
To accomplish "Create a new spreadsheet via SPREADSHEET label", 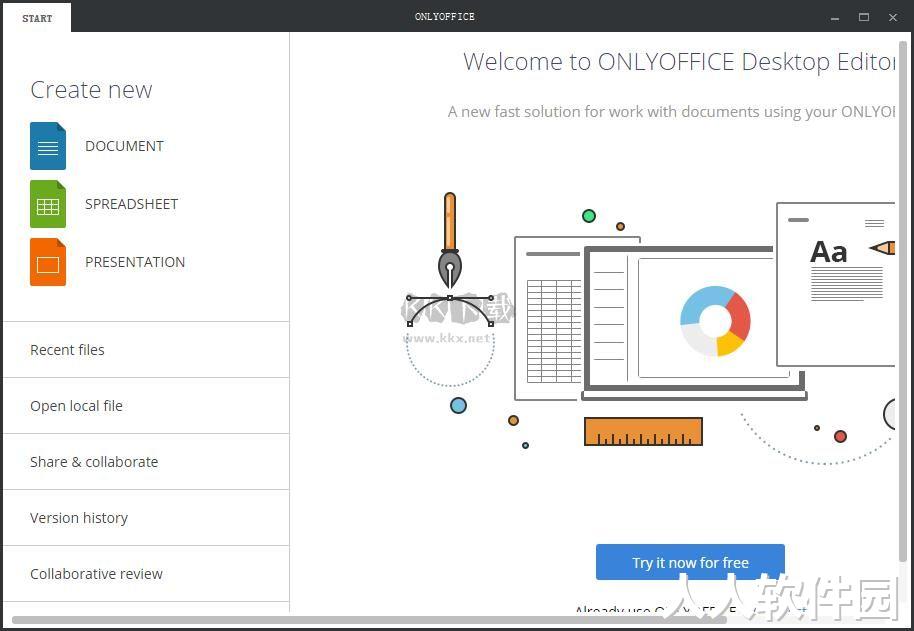I will coord(131,204).
